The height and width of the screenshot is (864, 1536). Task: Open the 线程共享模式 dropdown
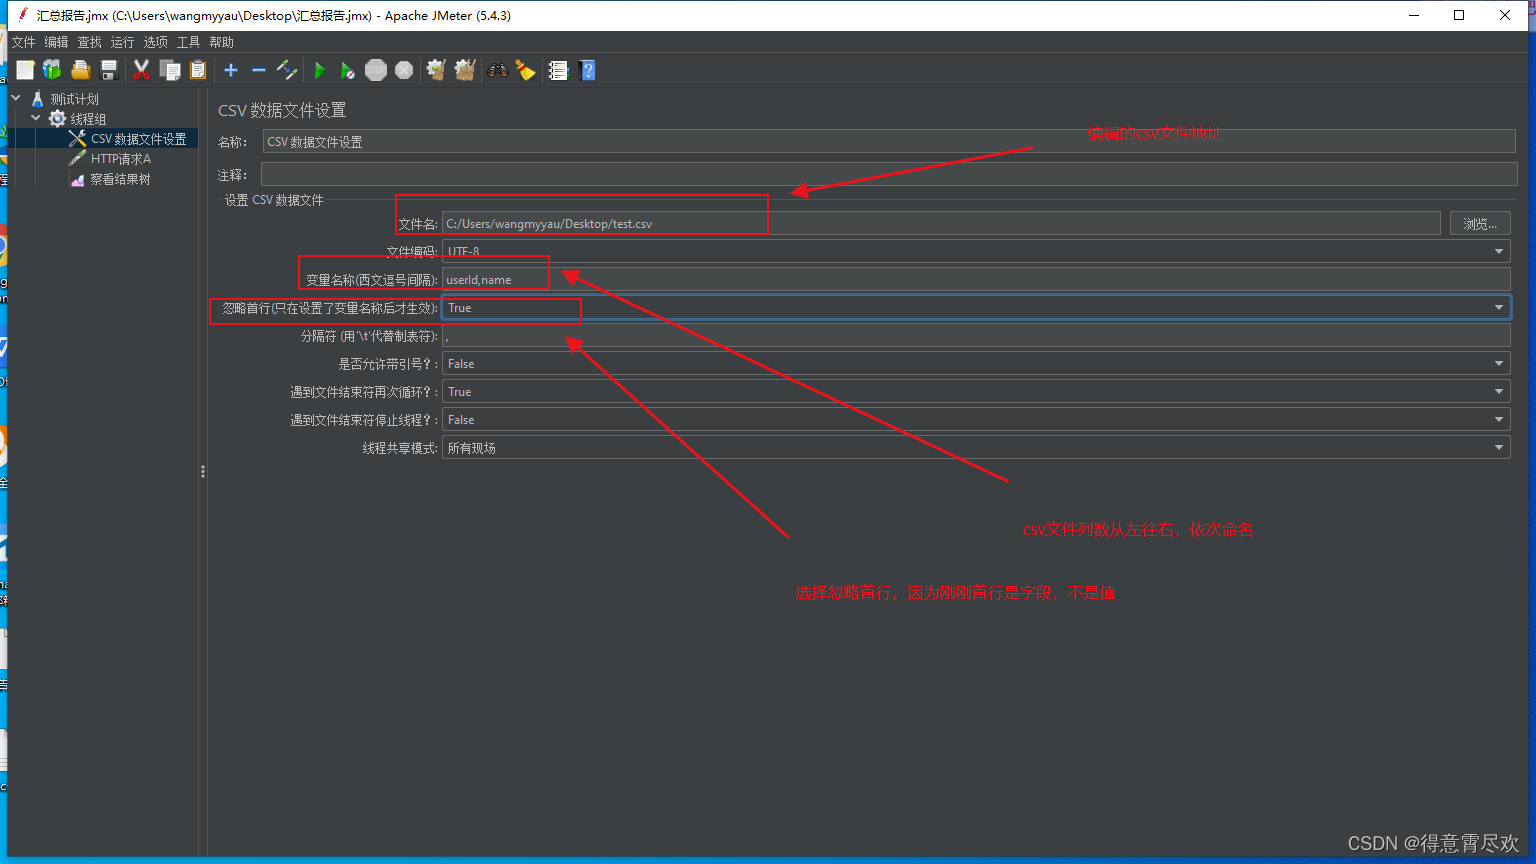(976, 448)
